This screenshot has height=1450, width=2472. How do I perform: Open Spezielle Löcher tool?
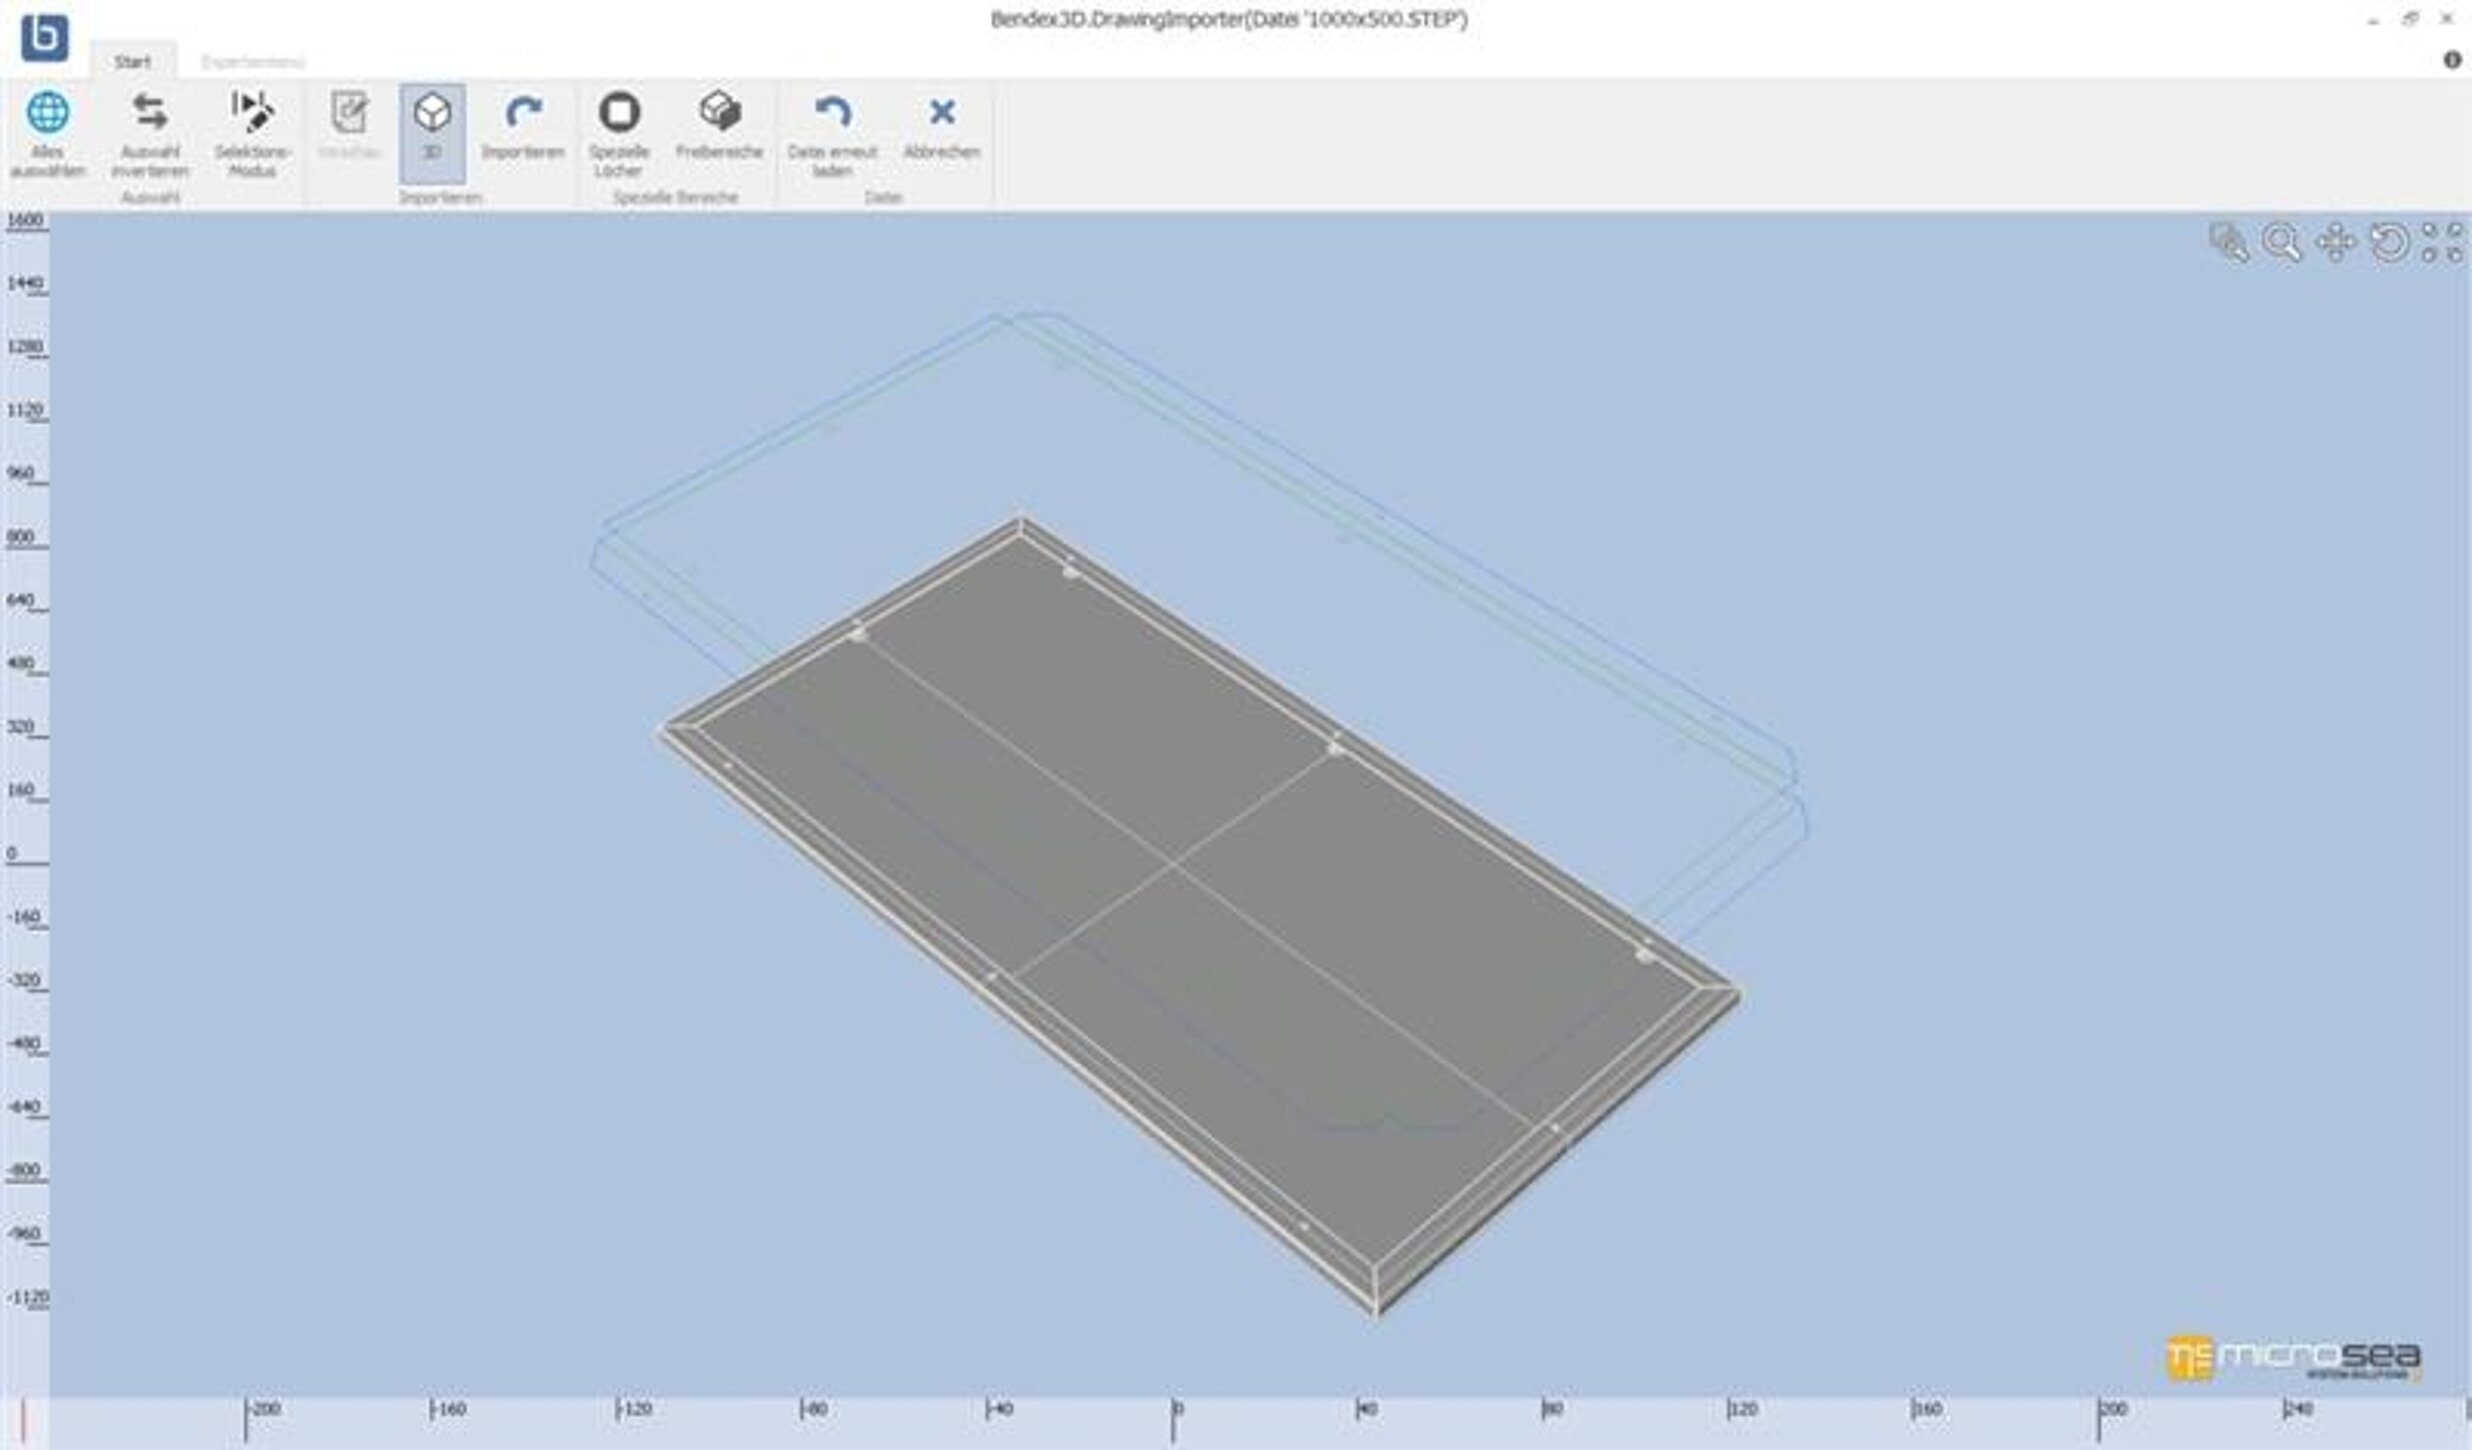tap(619, 113)
